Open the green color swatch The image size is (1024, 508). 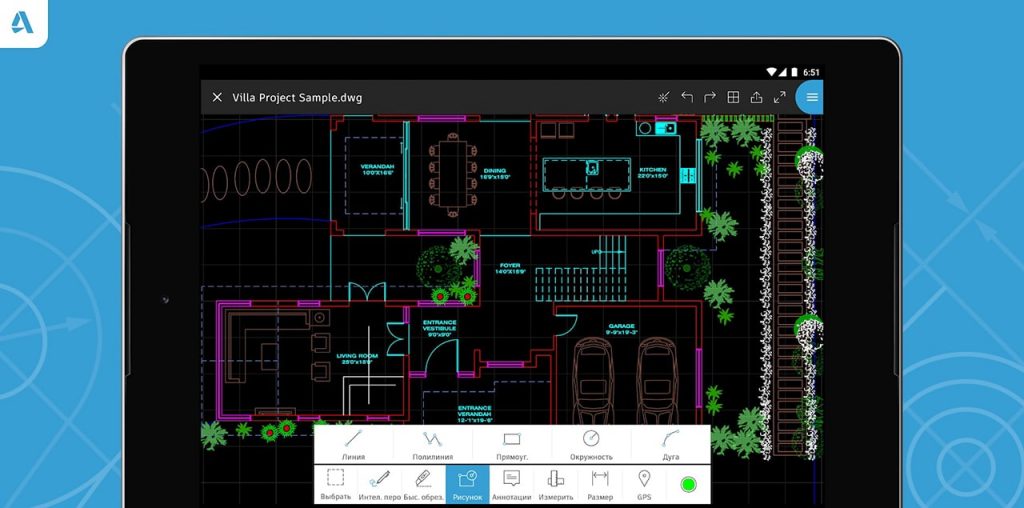coord(688,484)
